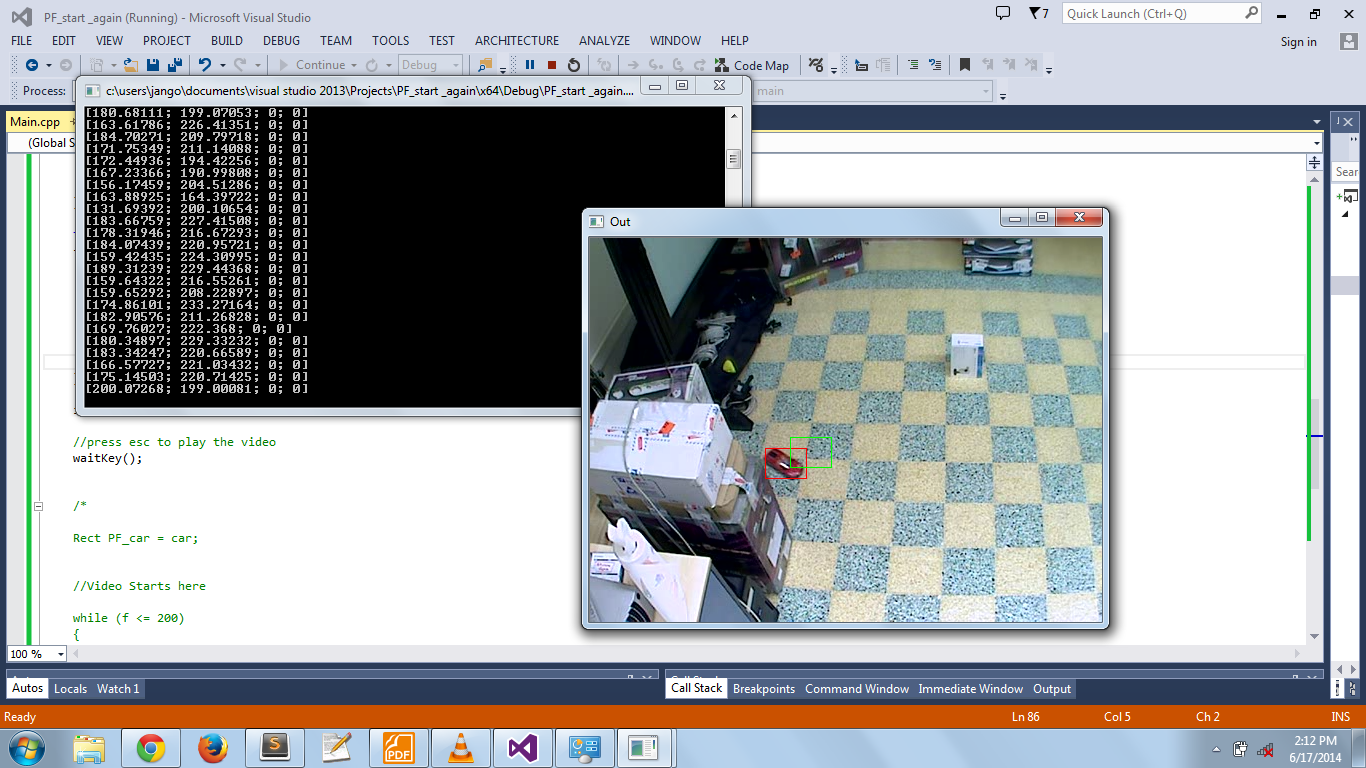Click the Open File folder icon
This screenshot has height=768, width=1366.
(130, 65)
